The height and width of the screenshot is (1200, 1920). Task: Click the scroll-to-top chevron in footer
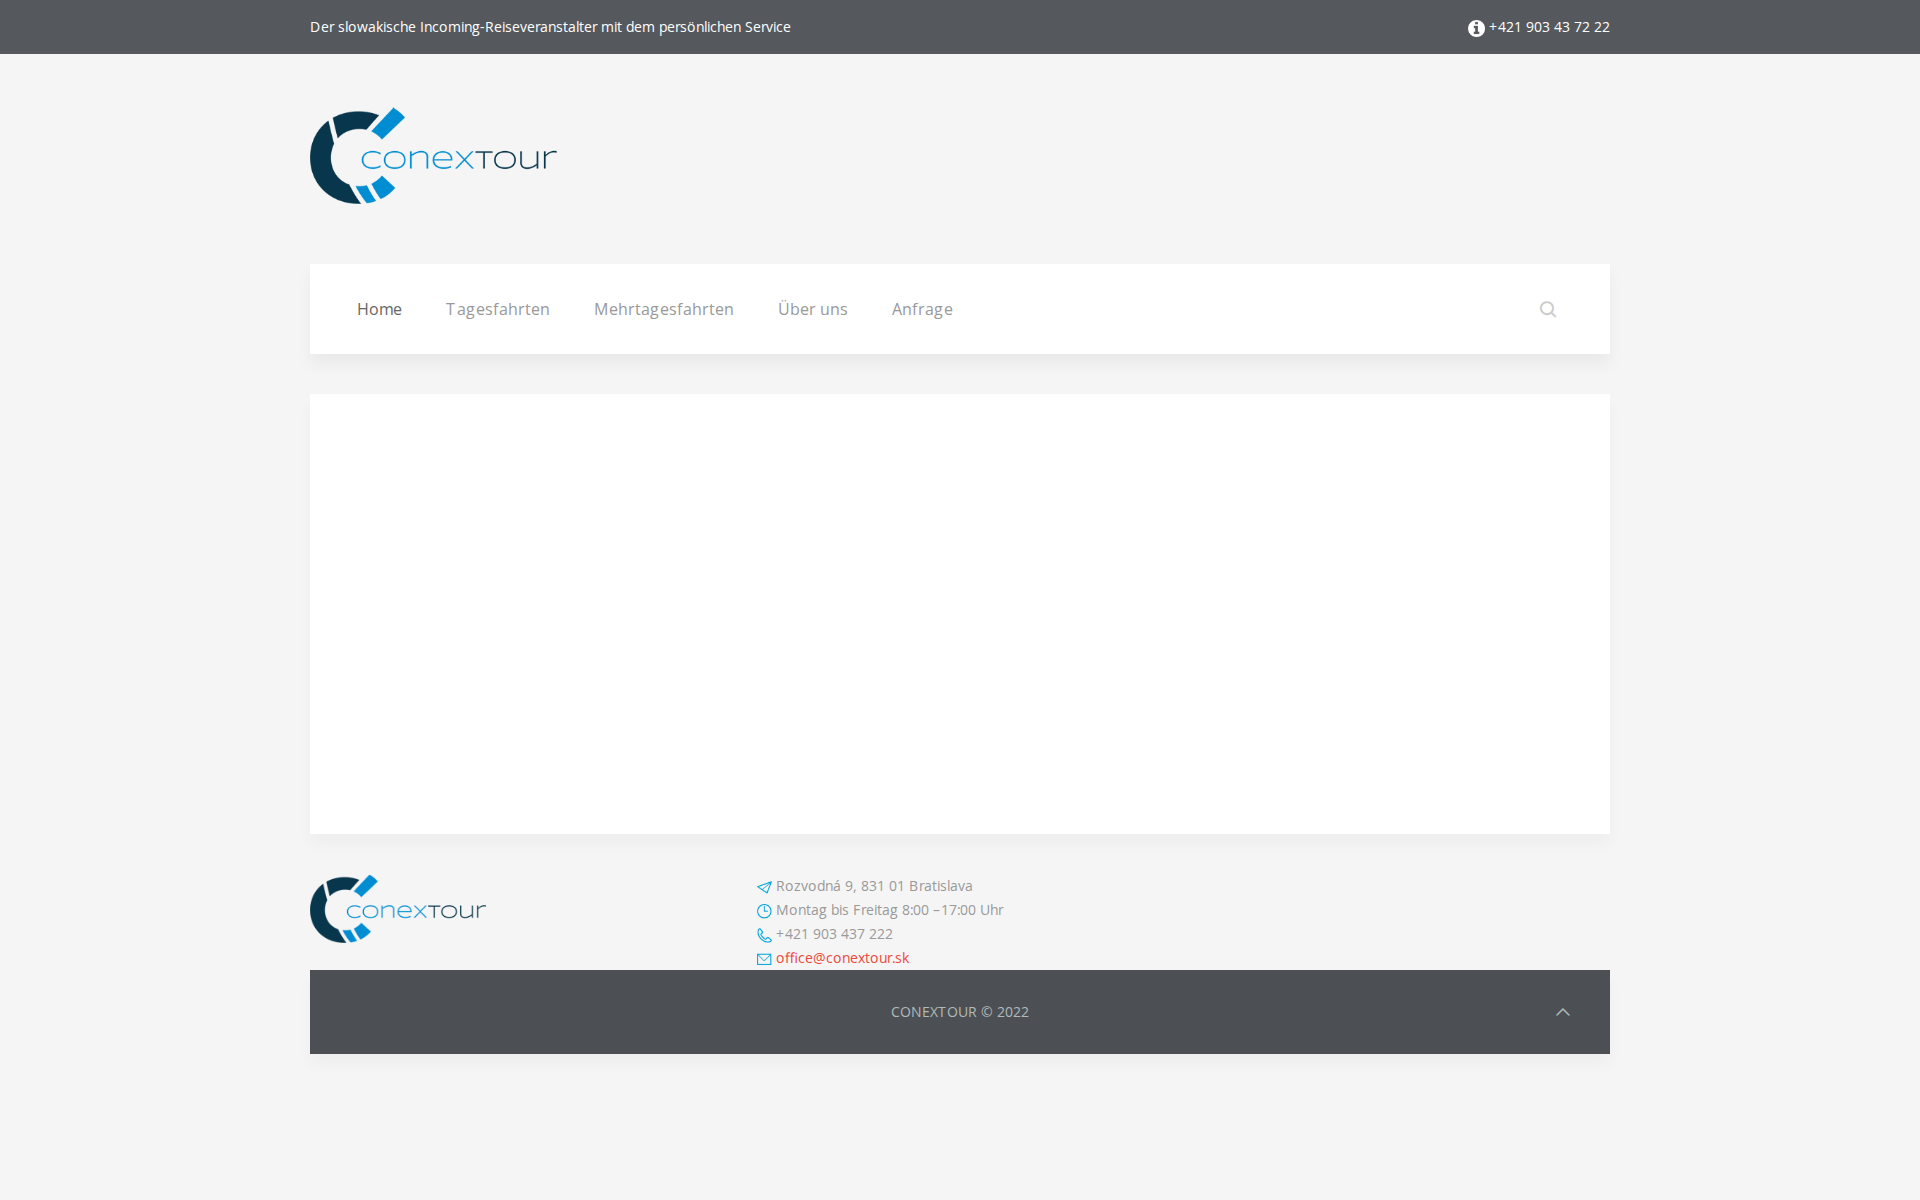1562,1012
